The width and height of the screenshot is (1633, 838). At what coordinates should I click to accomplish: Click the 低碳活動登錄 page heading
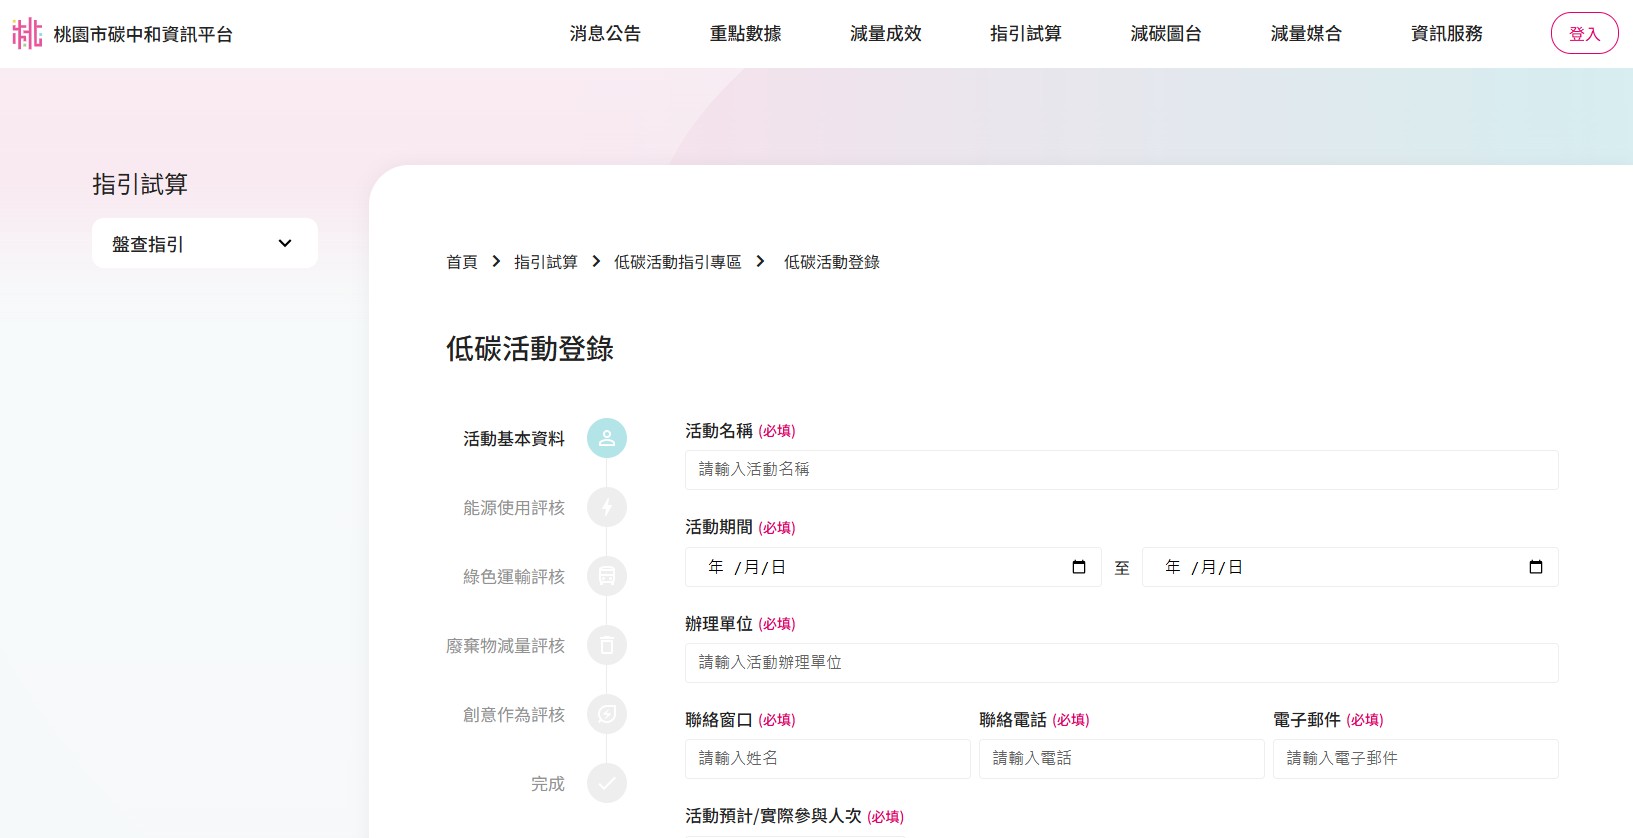[530, 348]
